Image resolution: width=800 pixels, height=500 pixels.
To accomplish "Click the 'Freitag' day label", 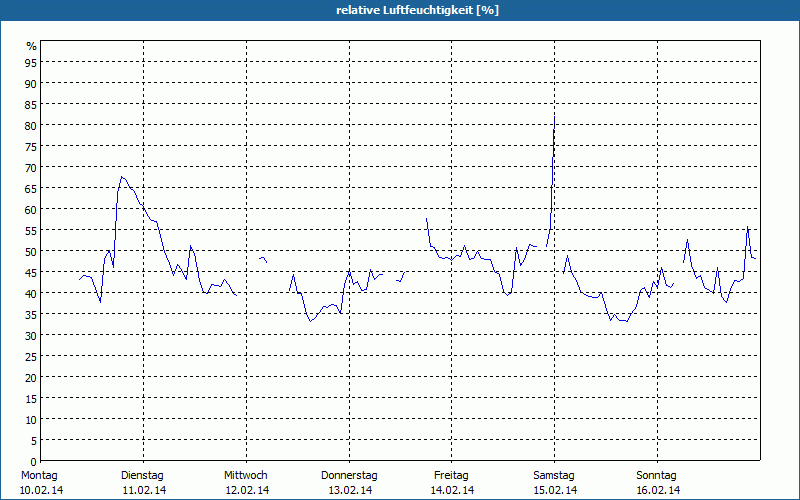I will pos(452,475).
